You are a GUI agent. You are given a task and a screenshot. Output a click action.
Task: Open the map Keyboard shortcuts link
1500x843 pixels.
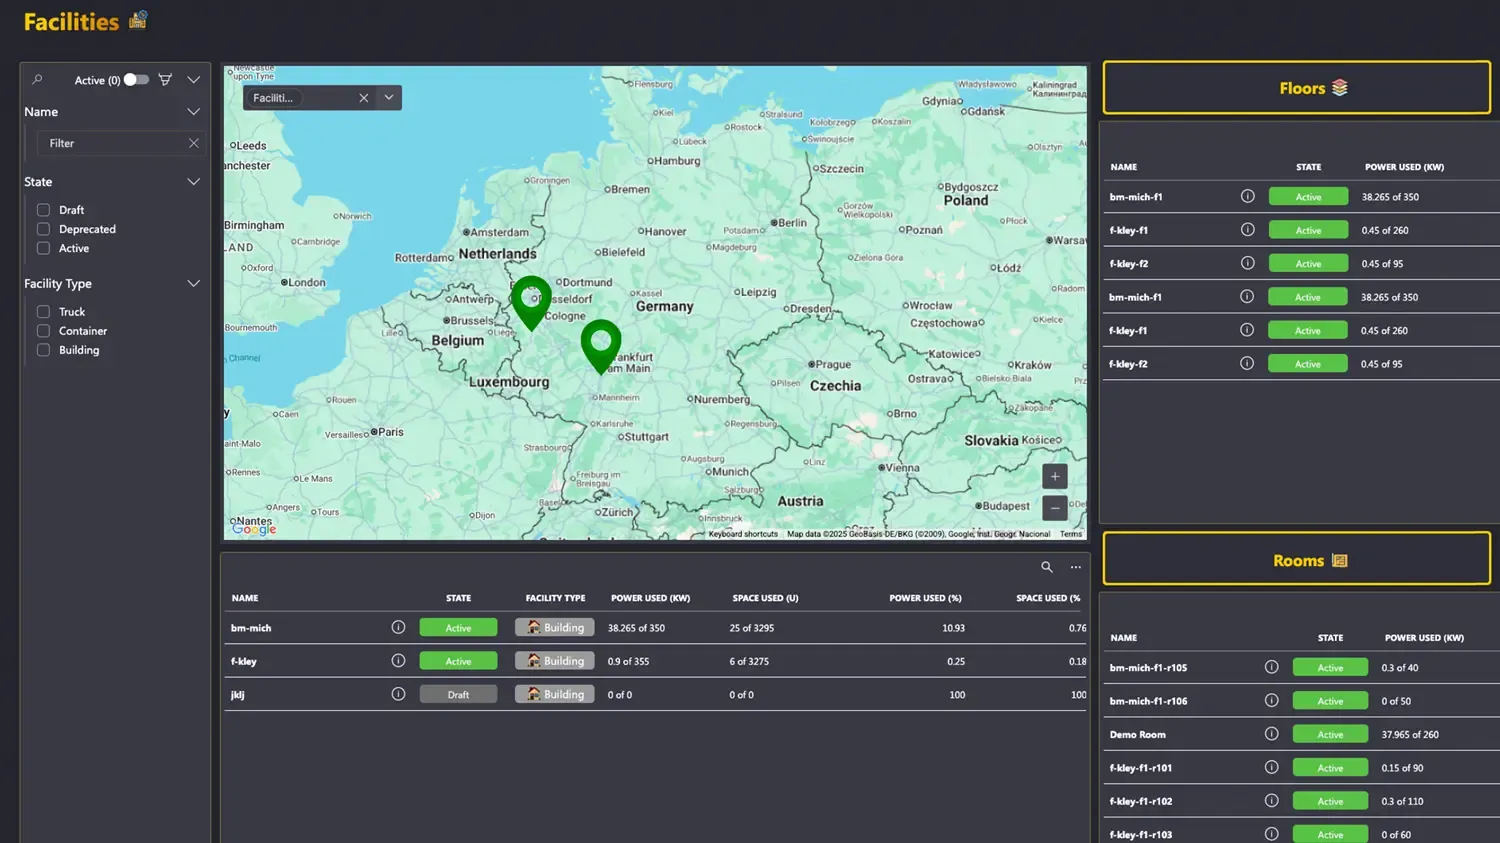(x=743, y=534)
